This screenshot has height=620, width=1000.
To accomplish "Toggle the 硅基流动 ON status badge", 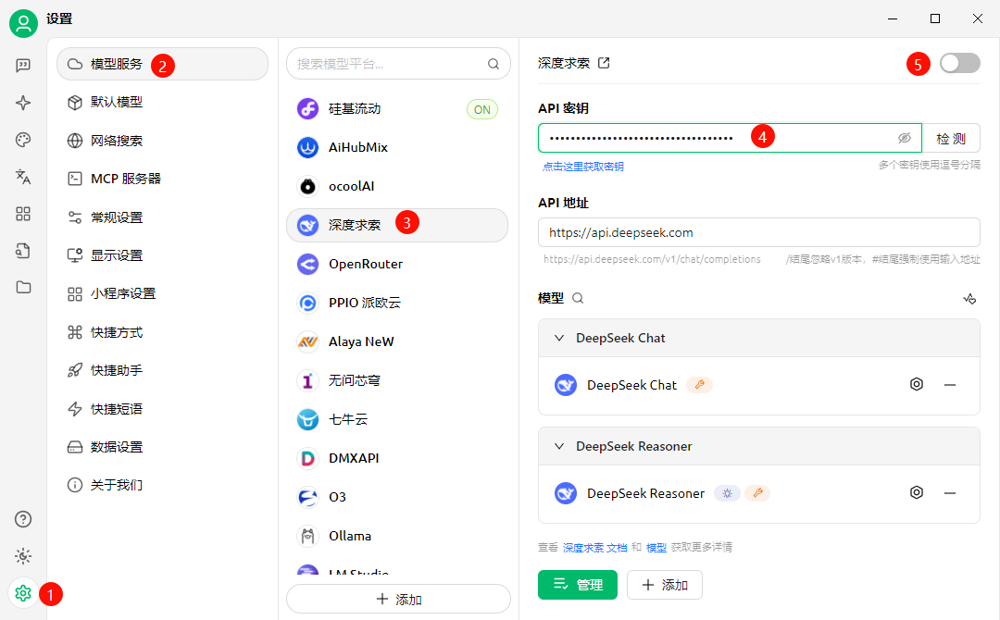I will [482, 109].
